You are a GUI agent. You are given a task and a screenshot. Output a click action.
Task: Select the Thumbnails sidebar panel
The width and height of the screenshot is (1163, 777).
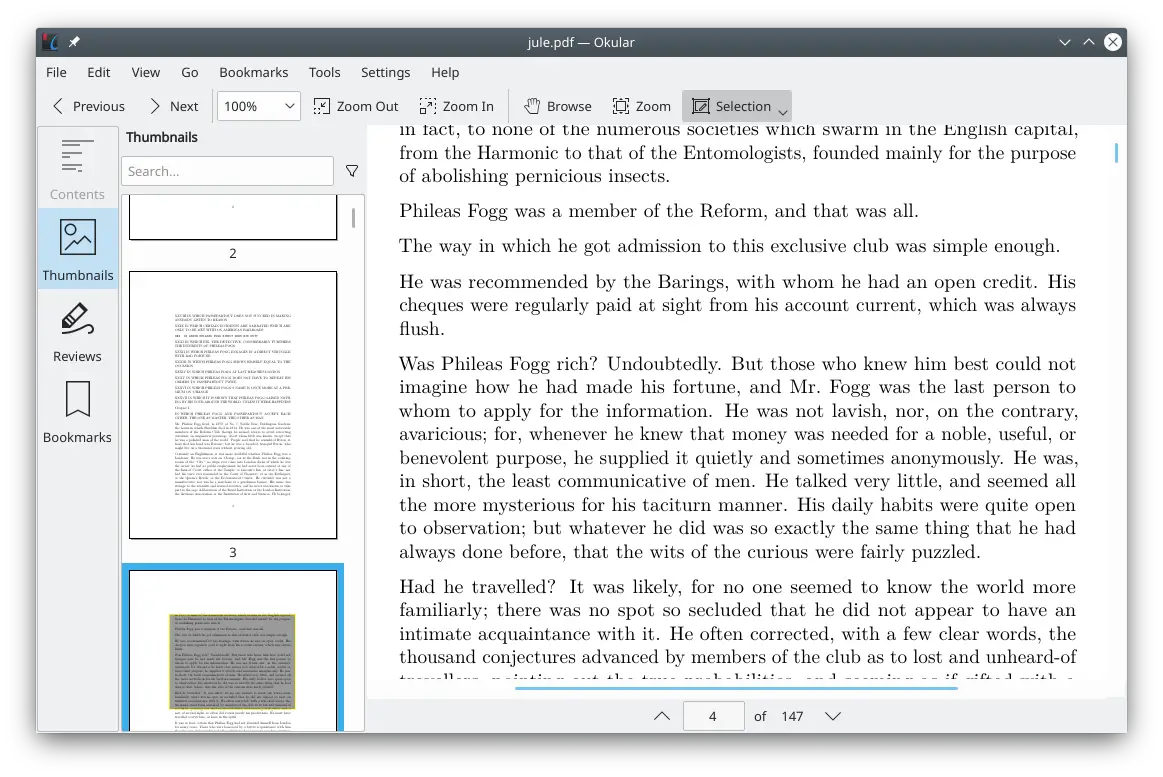pyautogui.click(x=77, y=249)
